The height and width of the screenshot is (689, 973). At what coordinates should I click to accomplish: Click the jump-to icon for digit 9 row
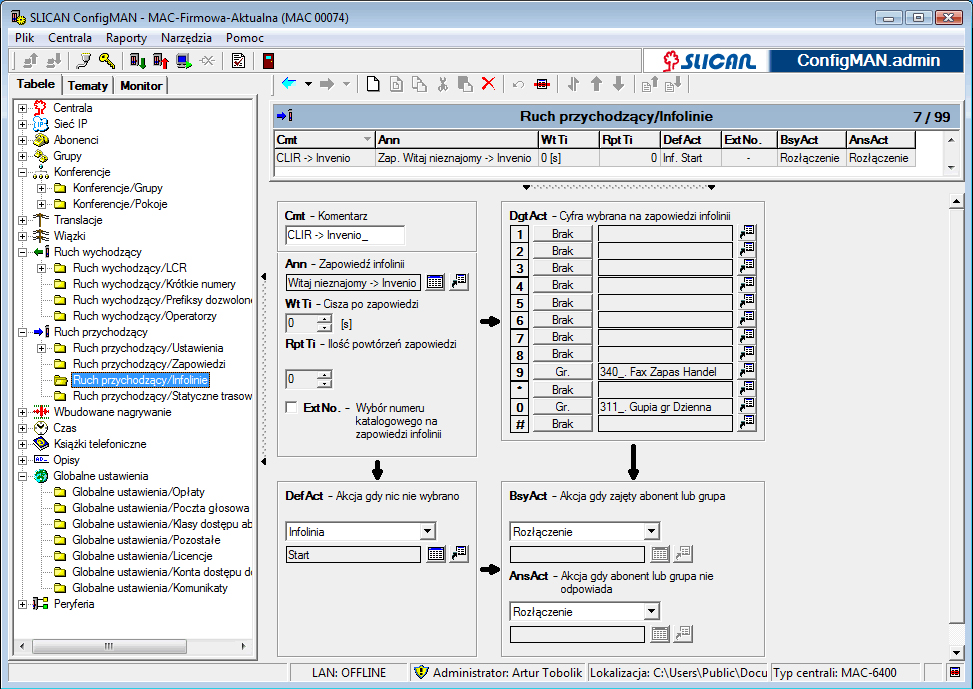[x=747, y=371]
